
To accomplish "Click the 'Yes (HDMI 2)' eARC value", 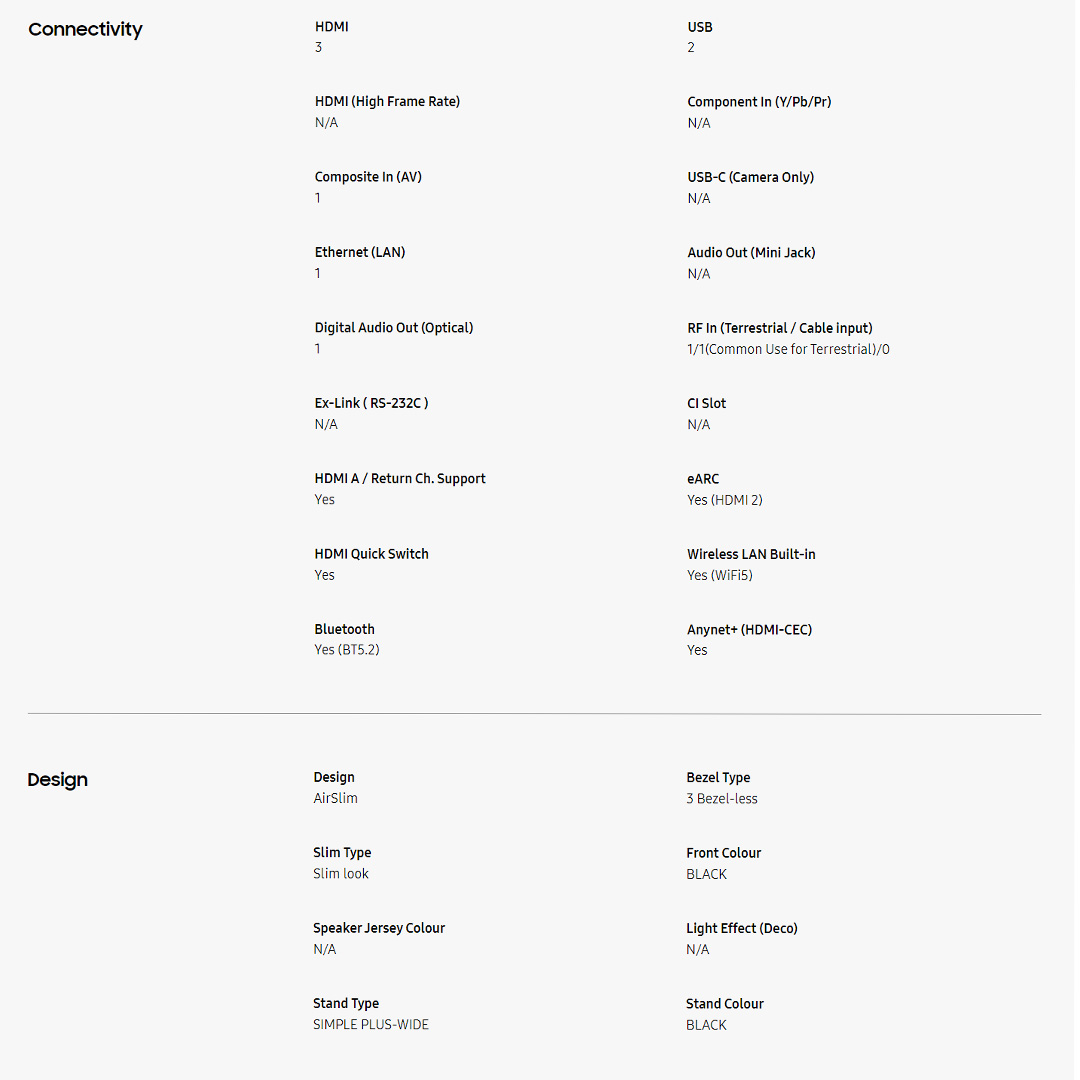I will pos(724,500).
